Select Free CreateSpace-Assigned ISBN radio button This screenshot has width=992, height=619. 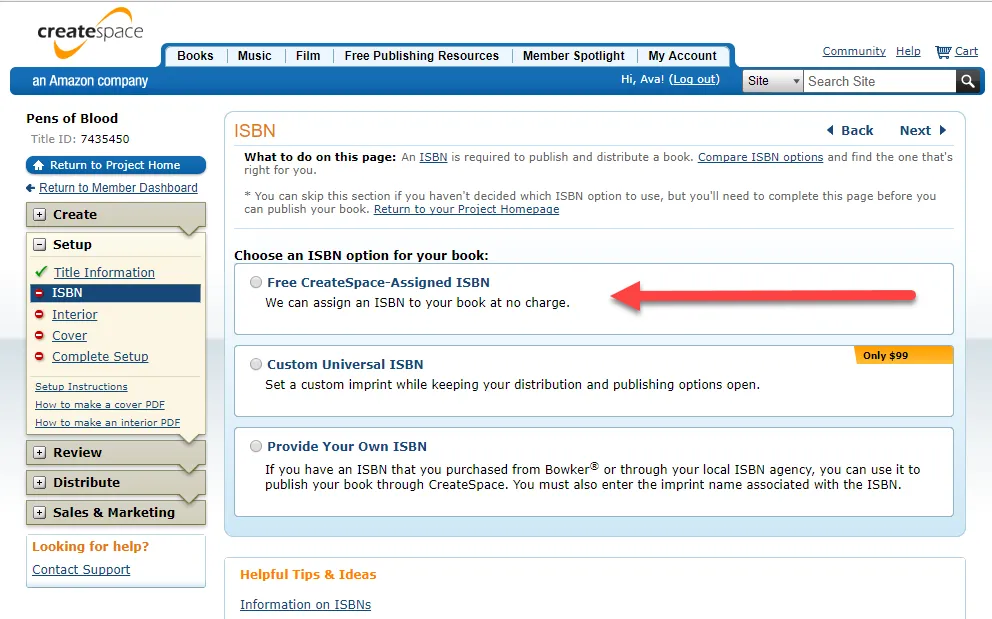click(x=256, y=282)
